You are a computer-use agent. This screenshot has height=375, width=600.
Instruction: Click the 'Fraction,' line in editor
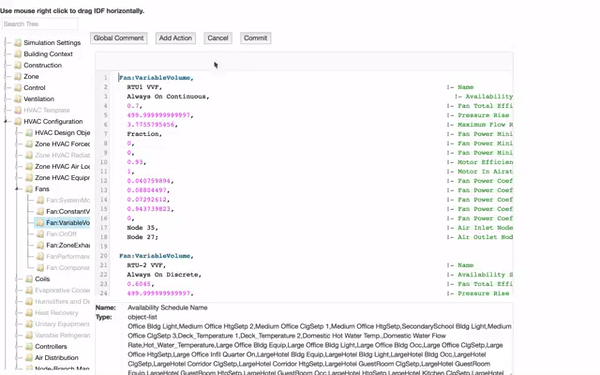click(144, 134)
